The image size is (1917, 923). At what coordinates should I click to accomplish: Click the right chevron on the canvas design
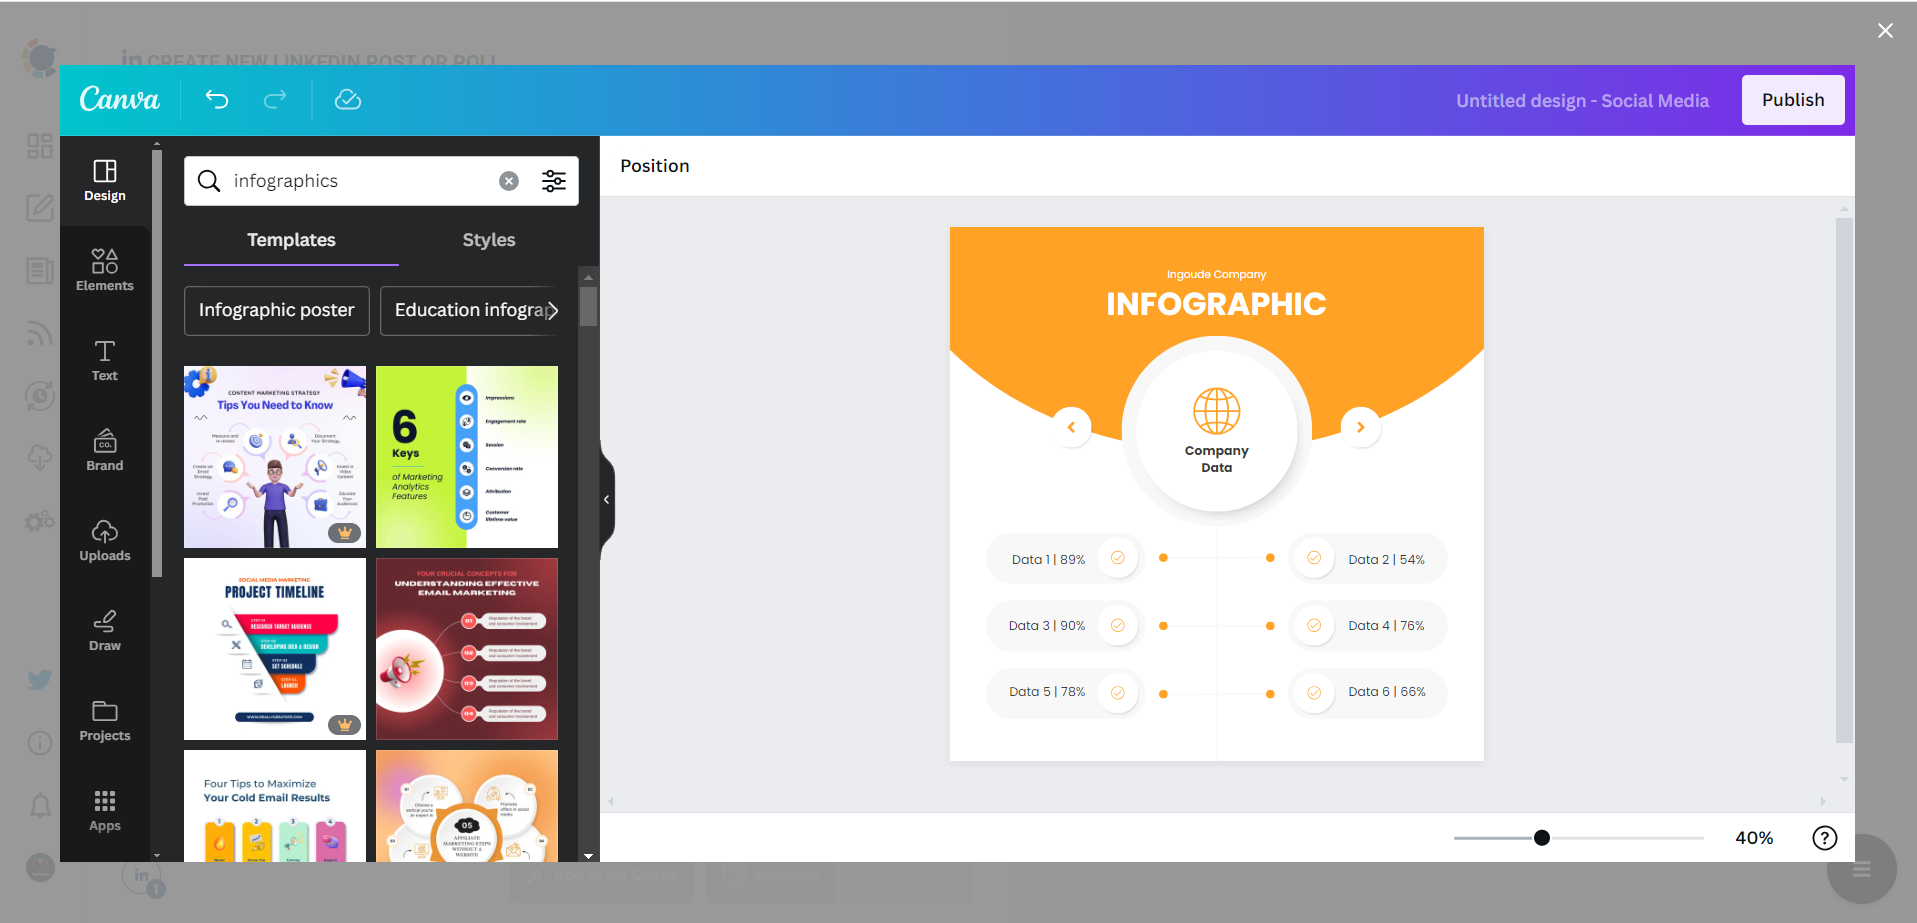tap(1360, 427)
